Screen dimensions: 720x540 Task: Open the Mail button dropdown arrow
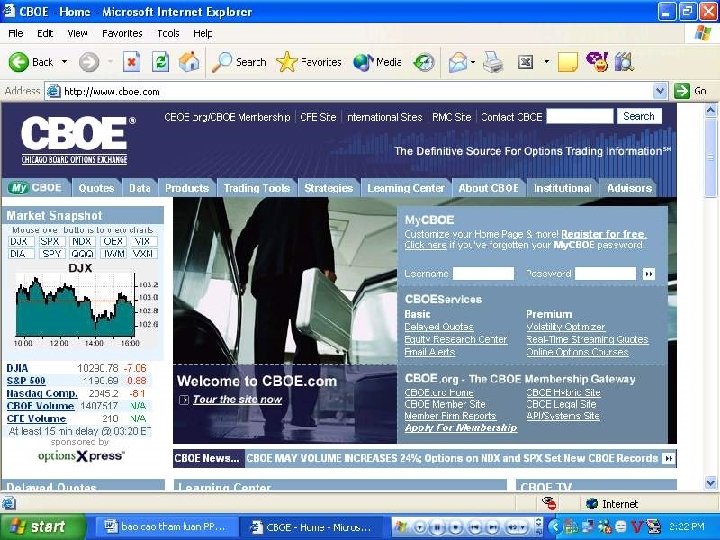coord(473,62)
